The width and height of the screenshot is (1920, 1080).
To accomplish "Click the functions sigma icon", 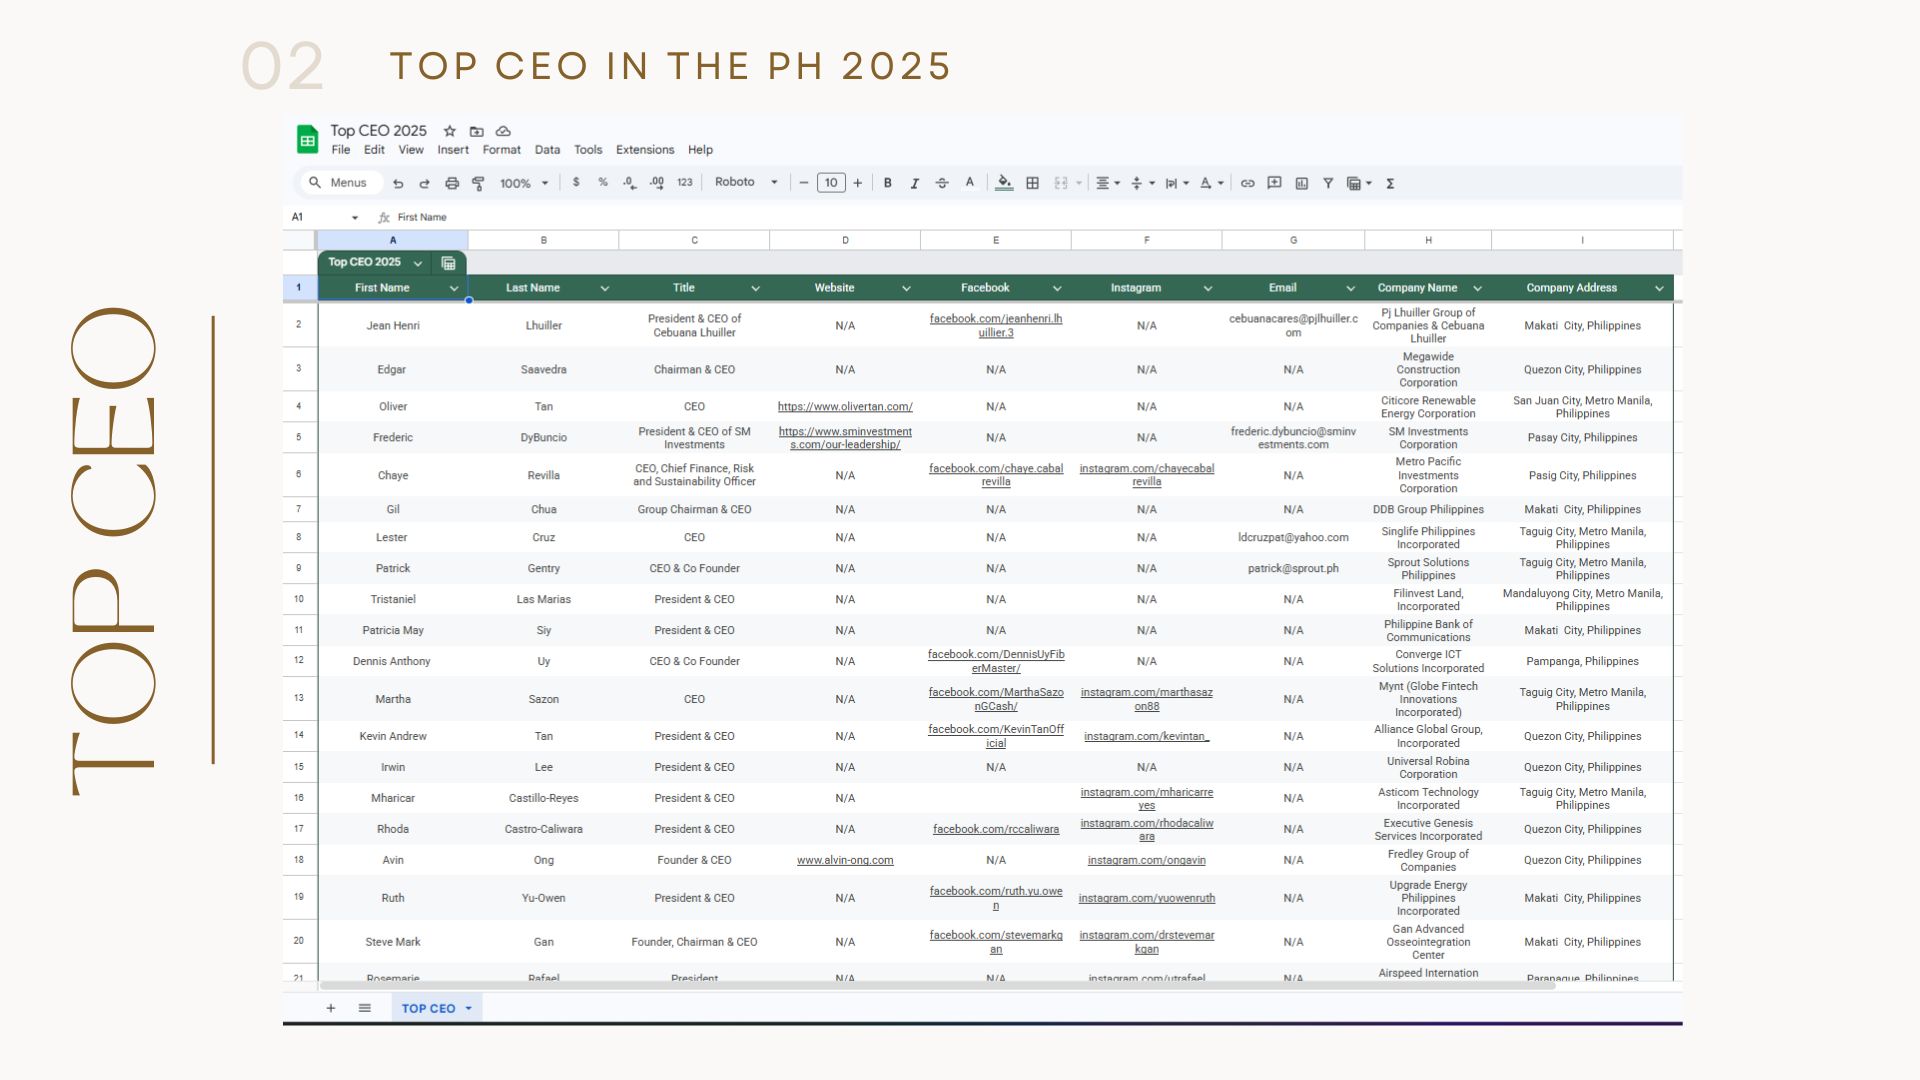I will pos(1390,183).
